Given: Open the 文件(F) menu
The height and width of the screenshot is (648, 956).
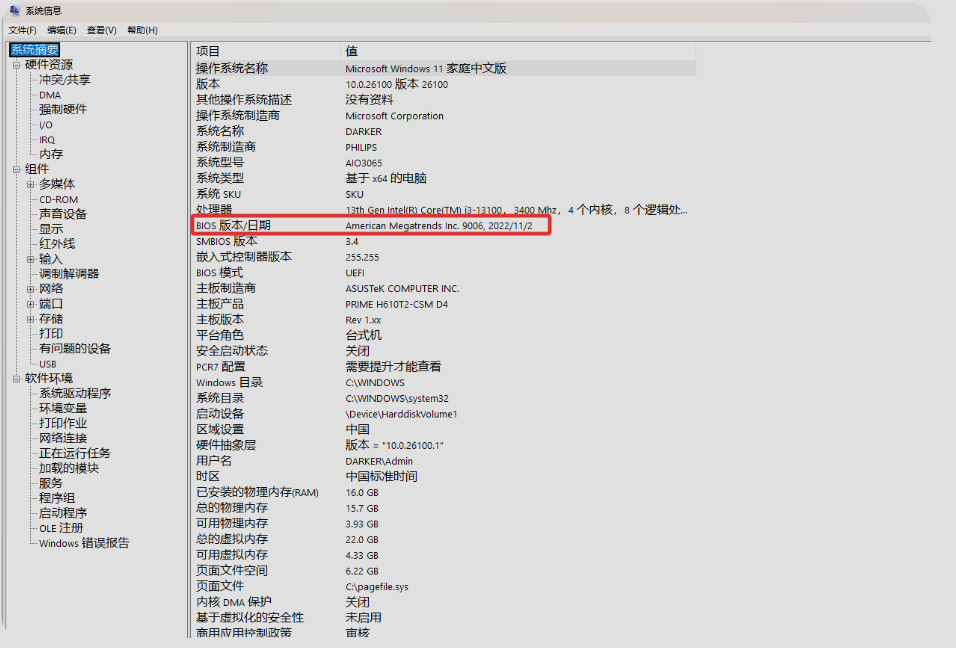Looking at the screenshot, I should point(22,30).
